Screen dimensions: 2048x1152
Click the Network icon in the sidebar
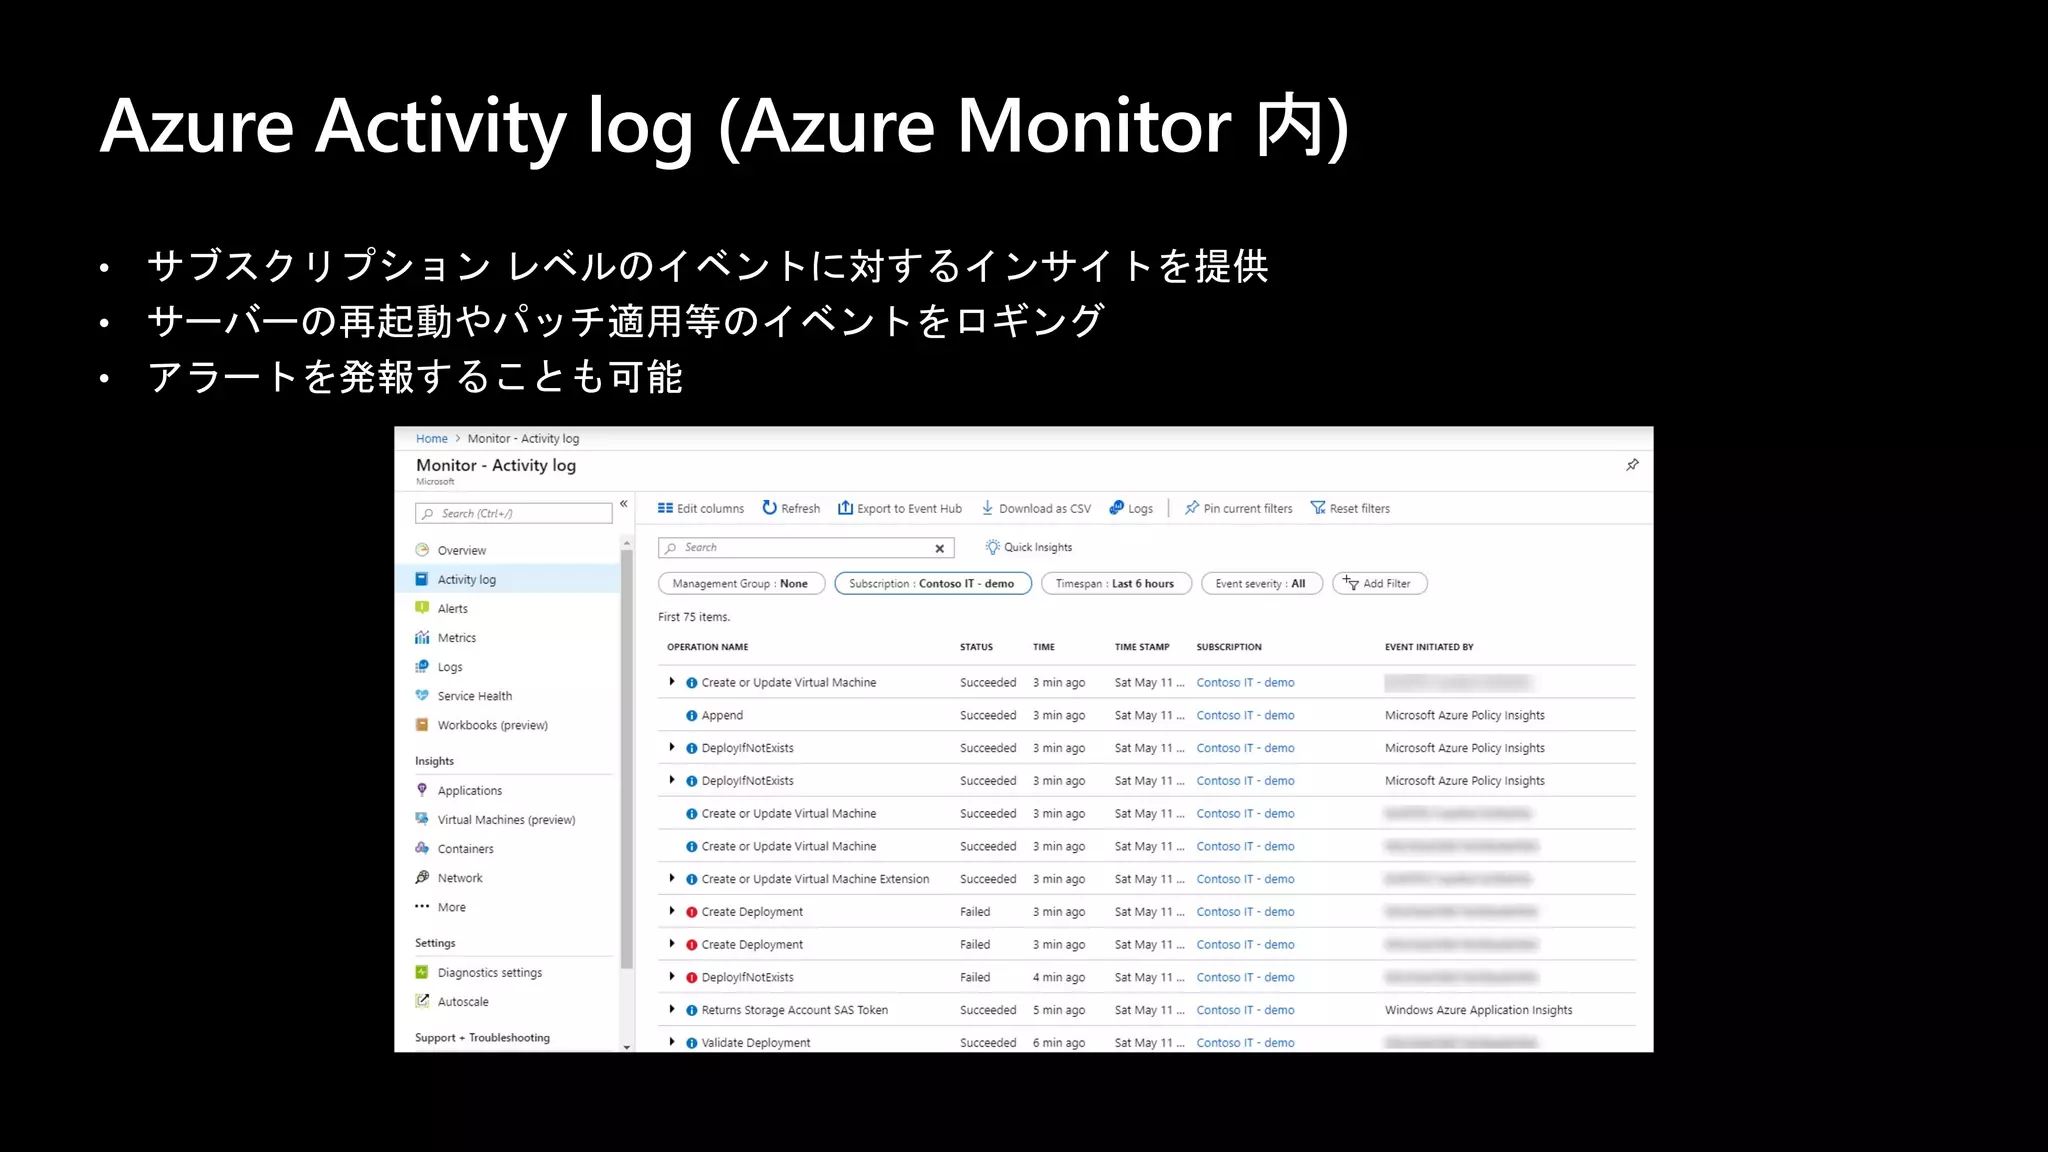click(x=422, y=877)
